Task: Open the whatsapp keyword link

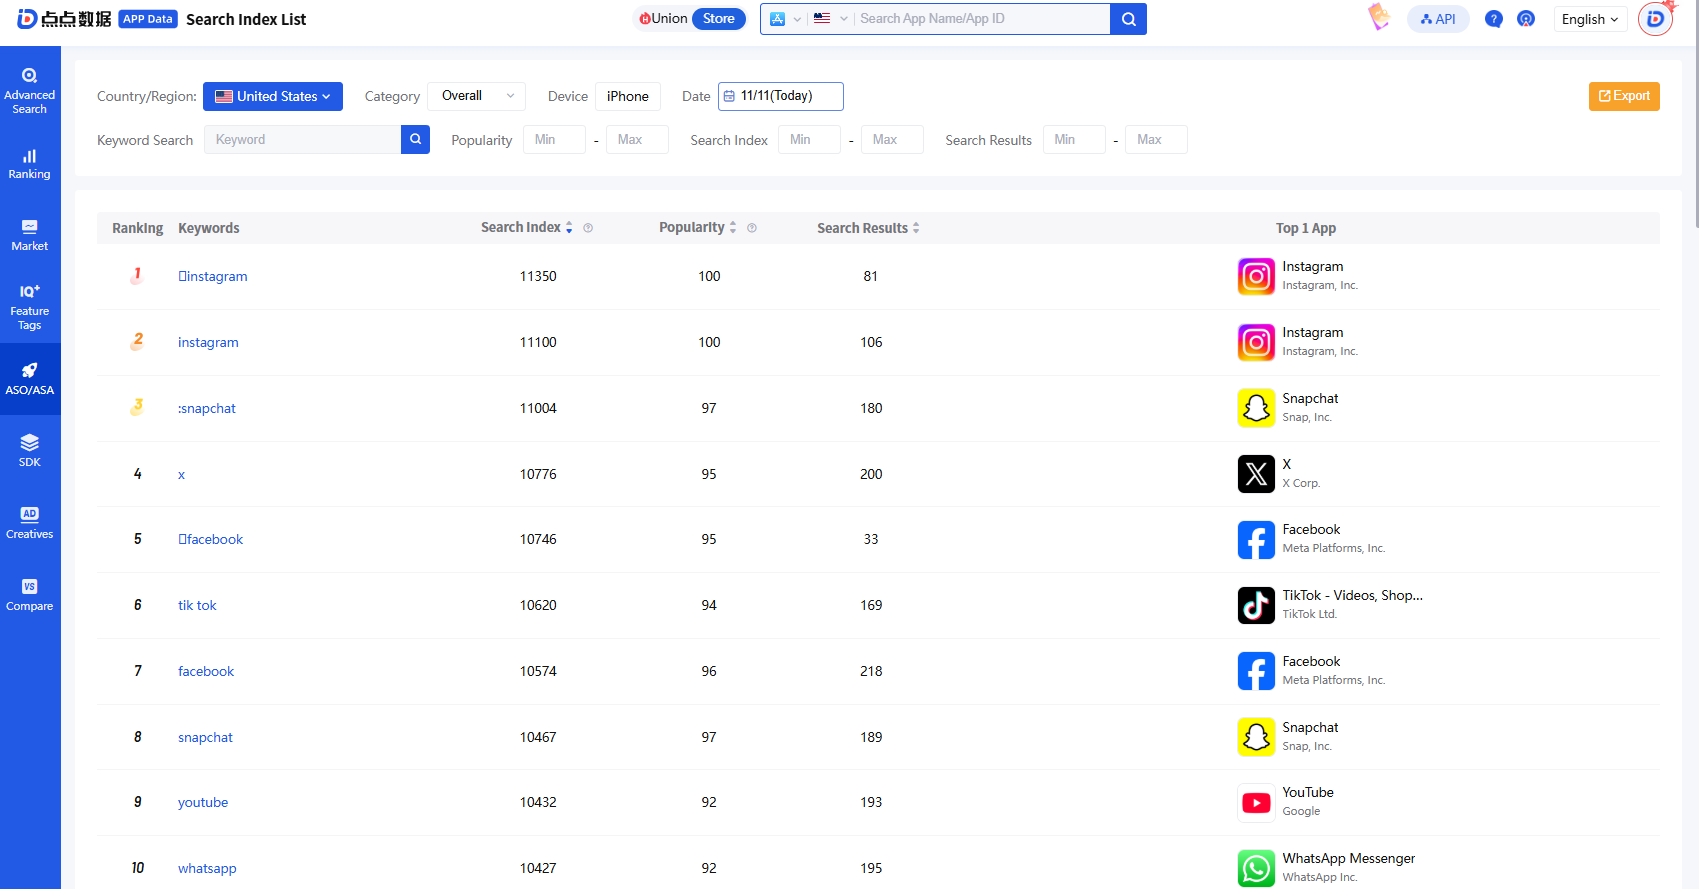Action: click(207, 868)
